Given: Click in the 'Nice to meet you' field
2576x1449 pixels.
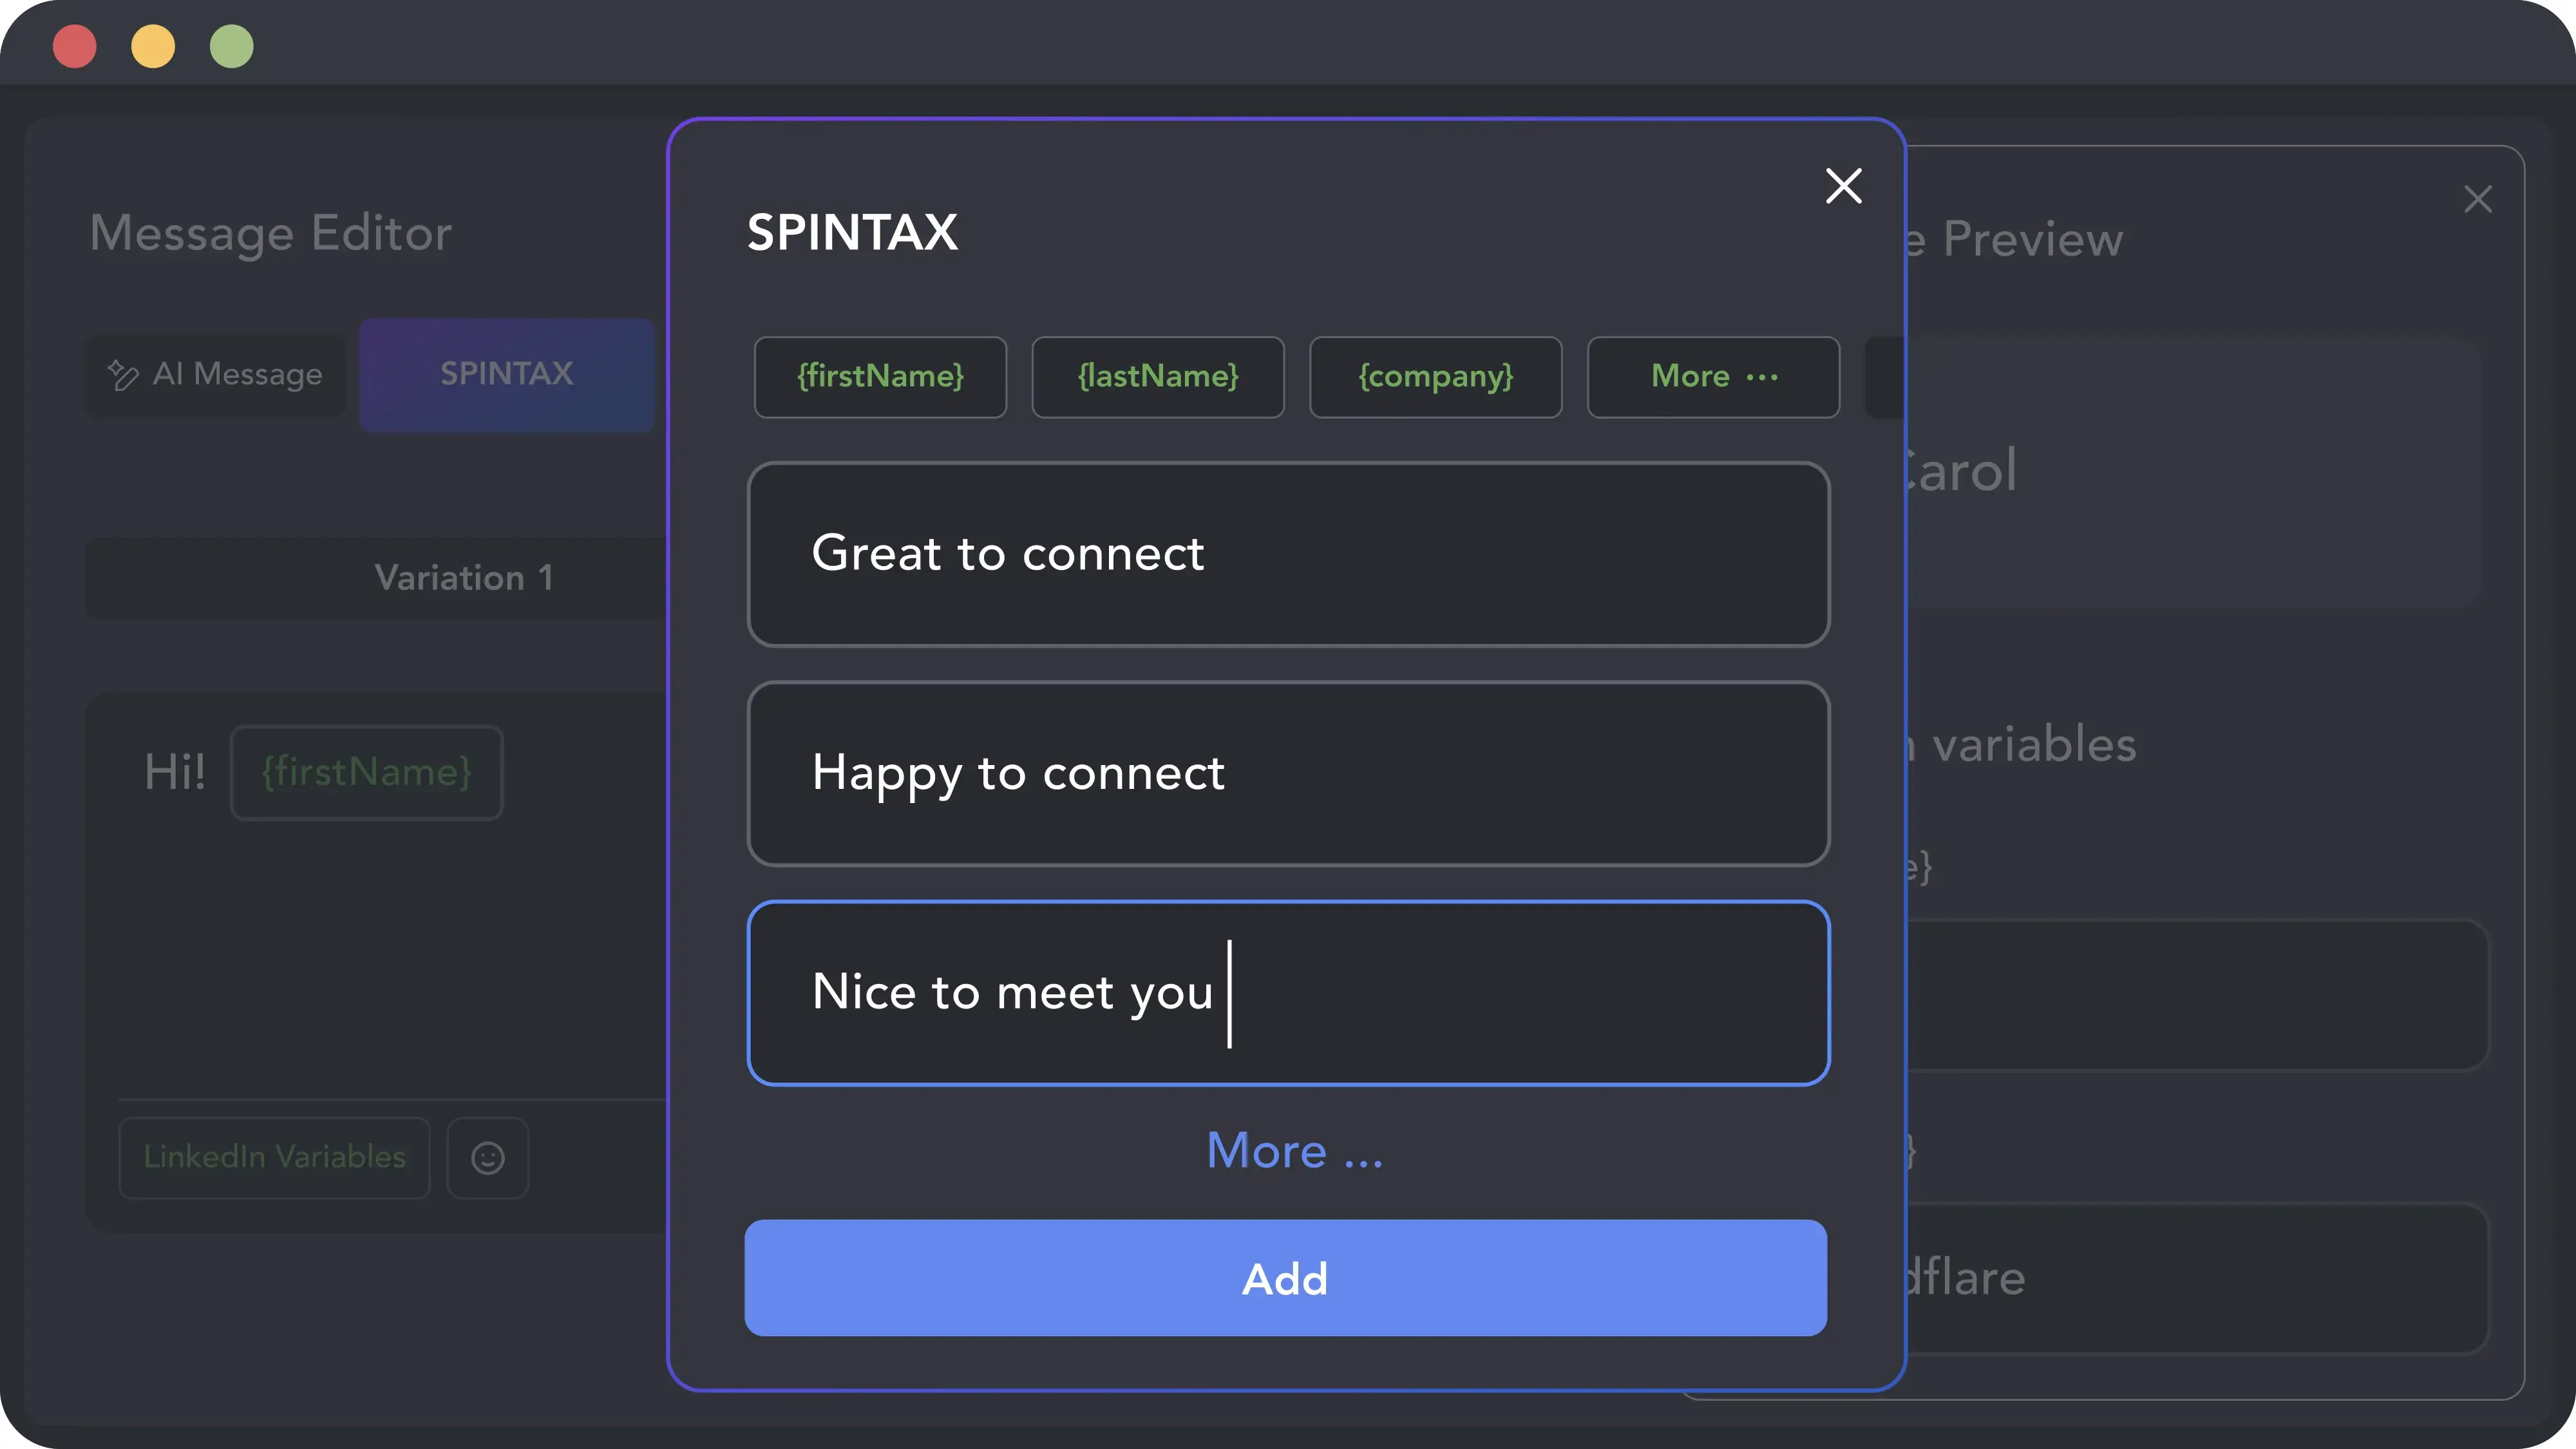Looking at the screenshot, I should click(1288, 992).
